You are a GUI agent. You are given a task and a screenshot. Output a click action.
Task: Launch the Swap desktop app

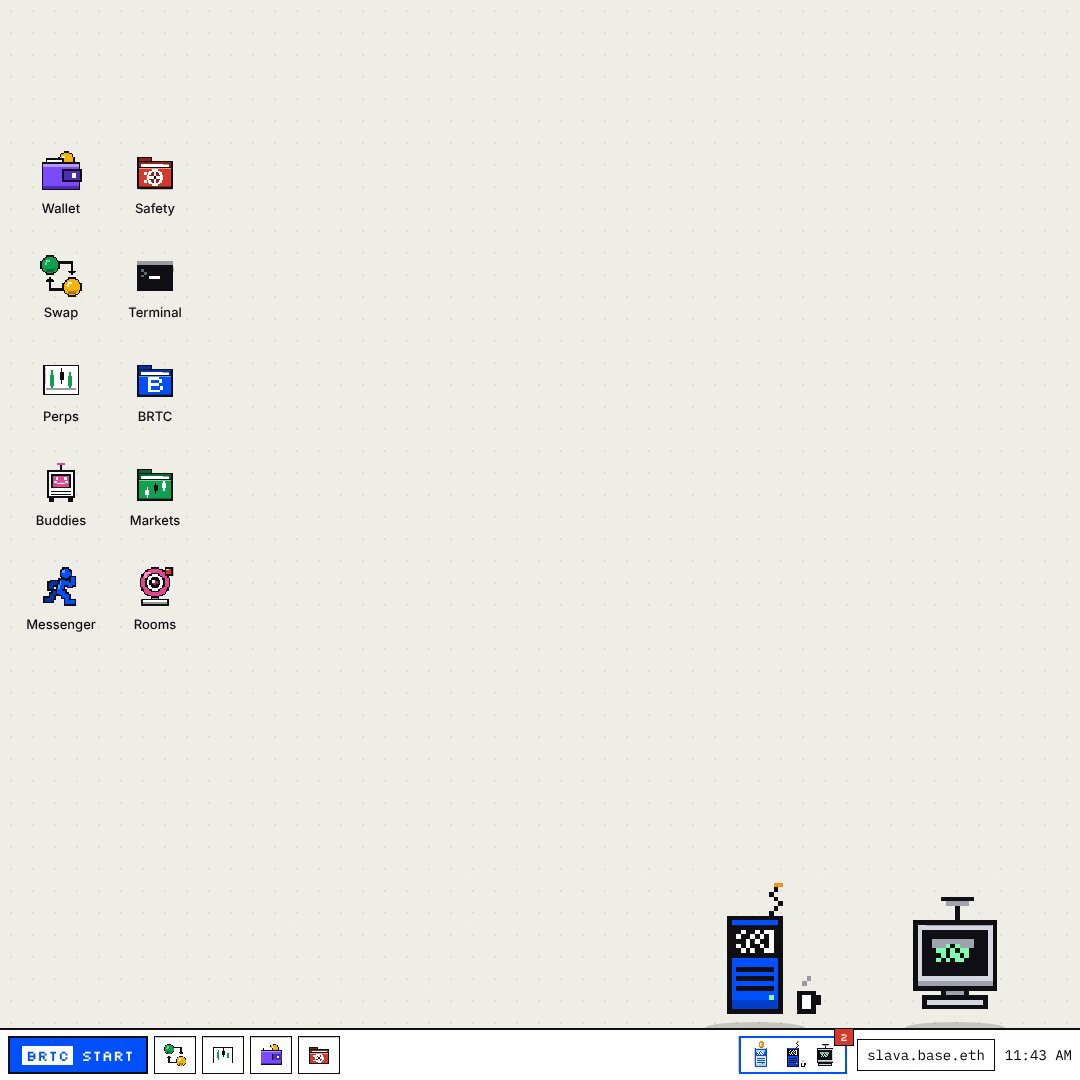[61, 276]
